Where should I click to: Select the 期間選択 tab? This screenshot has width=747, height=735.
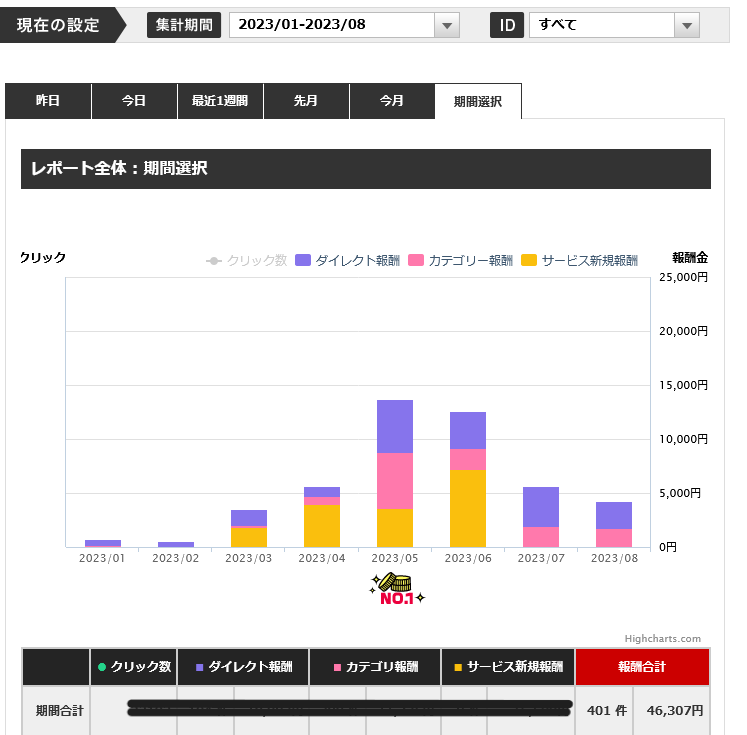click(x=478, y=101)
